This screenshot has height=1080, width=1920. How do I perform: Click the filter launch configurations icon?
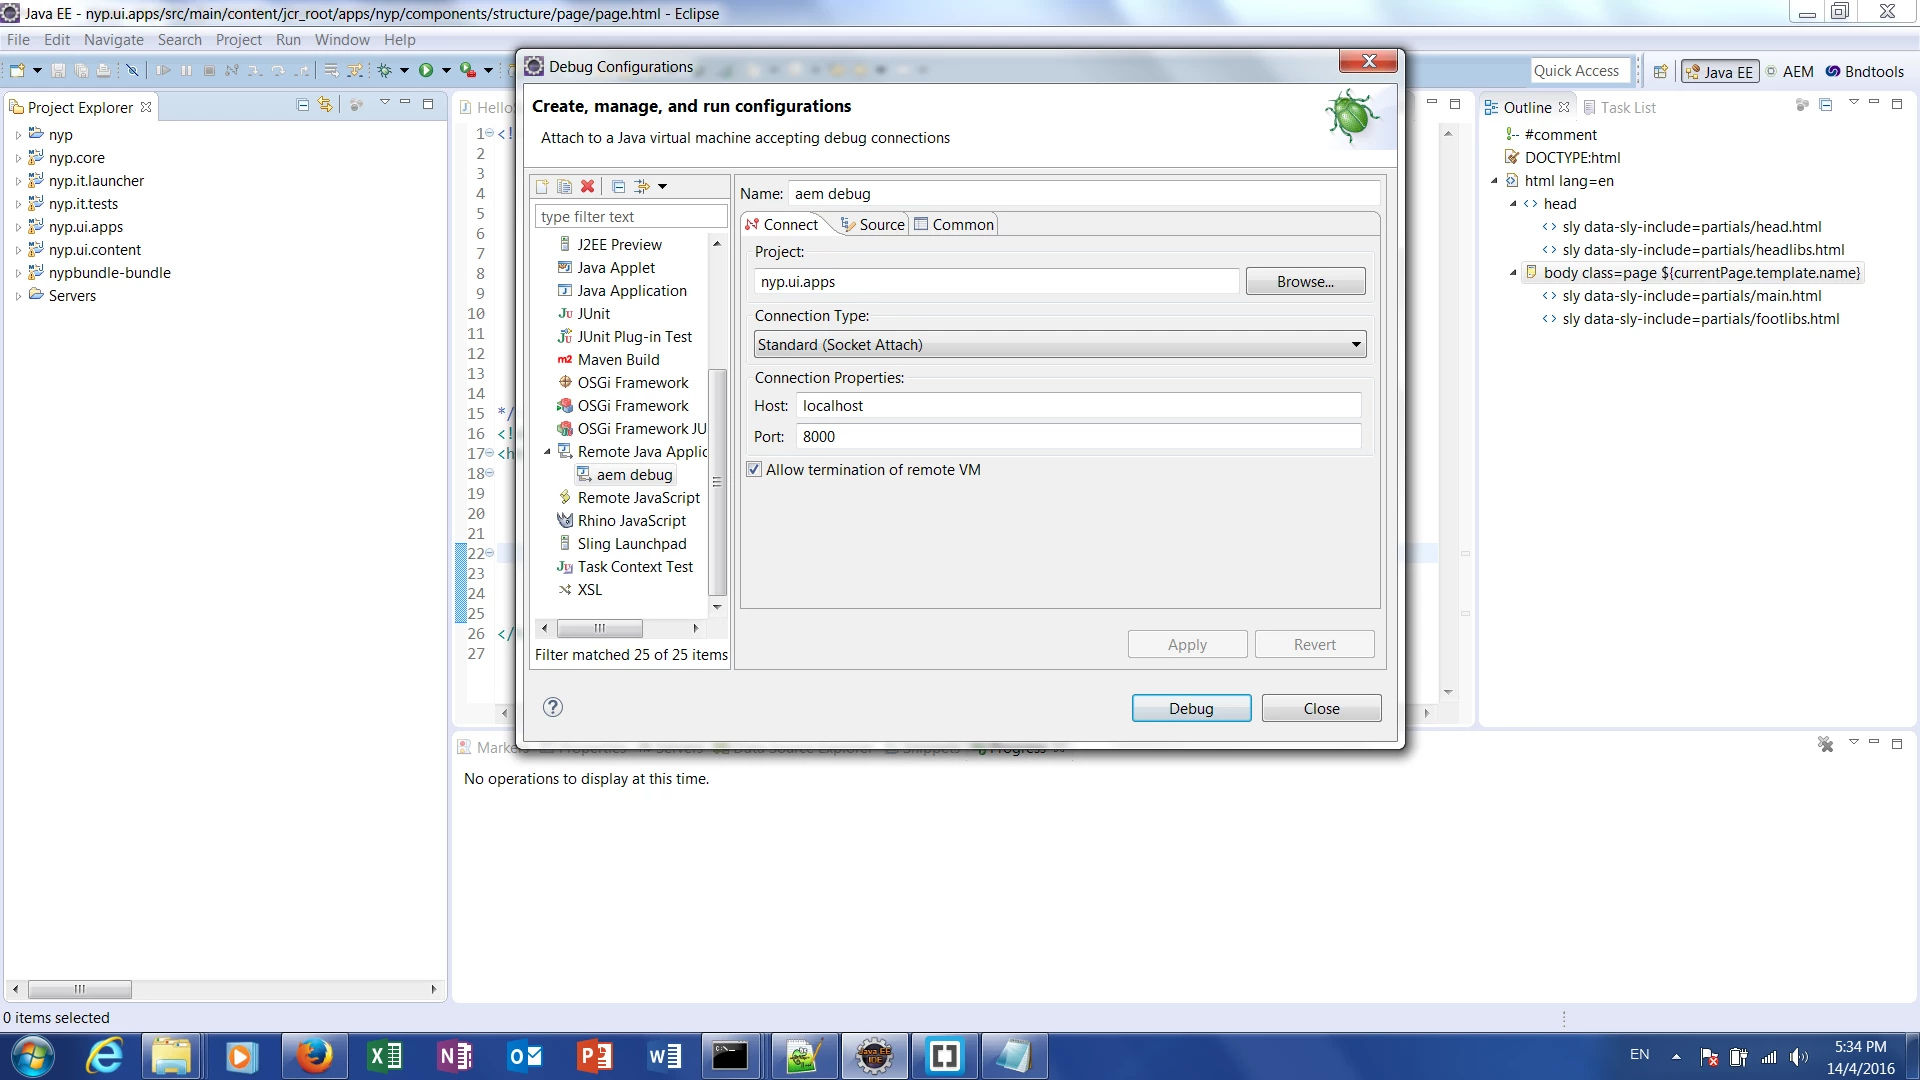tap(642, 187)
